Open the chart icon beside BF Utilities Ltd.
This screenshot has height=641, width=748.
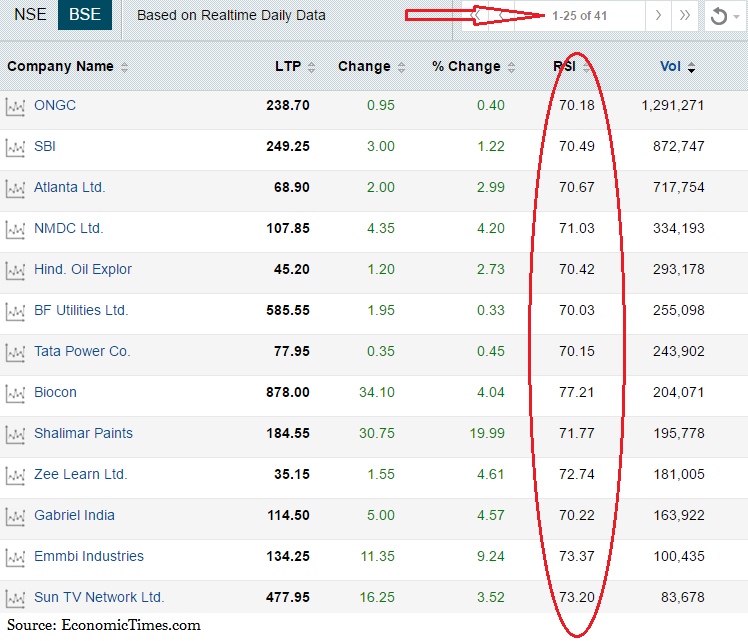tap(15, 312)
